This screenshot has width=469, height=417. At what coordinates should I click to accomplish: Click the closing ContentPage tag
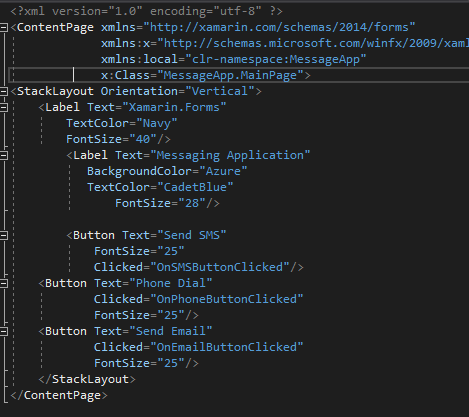tap(59, 395)
